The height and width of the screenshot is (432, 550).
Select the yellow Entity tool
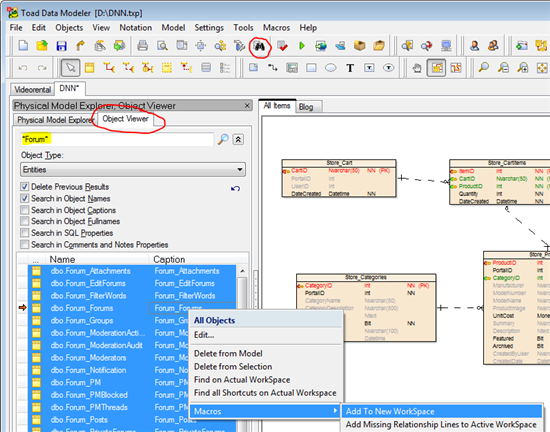tap(89, 68)
